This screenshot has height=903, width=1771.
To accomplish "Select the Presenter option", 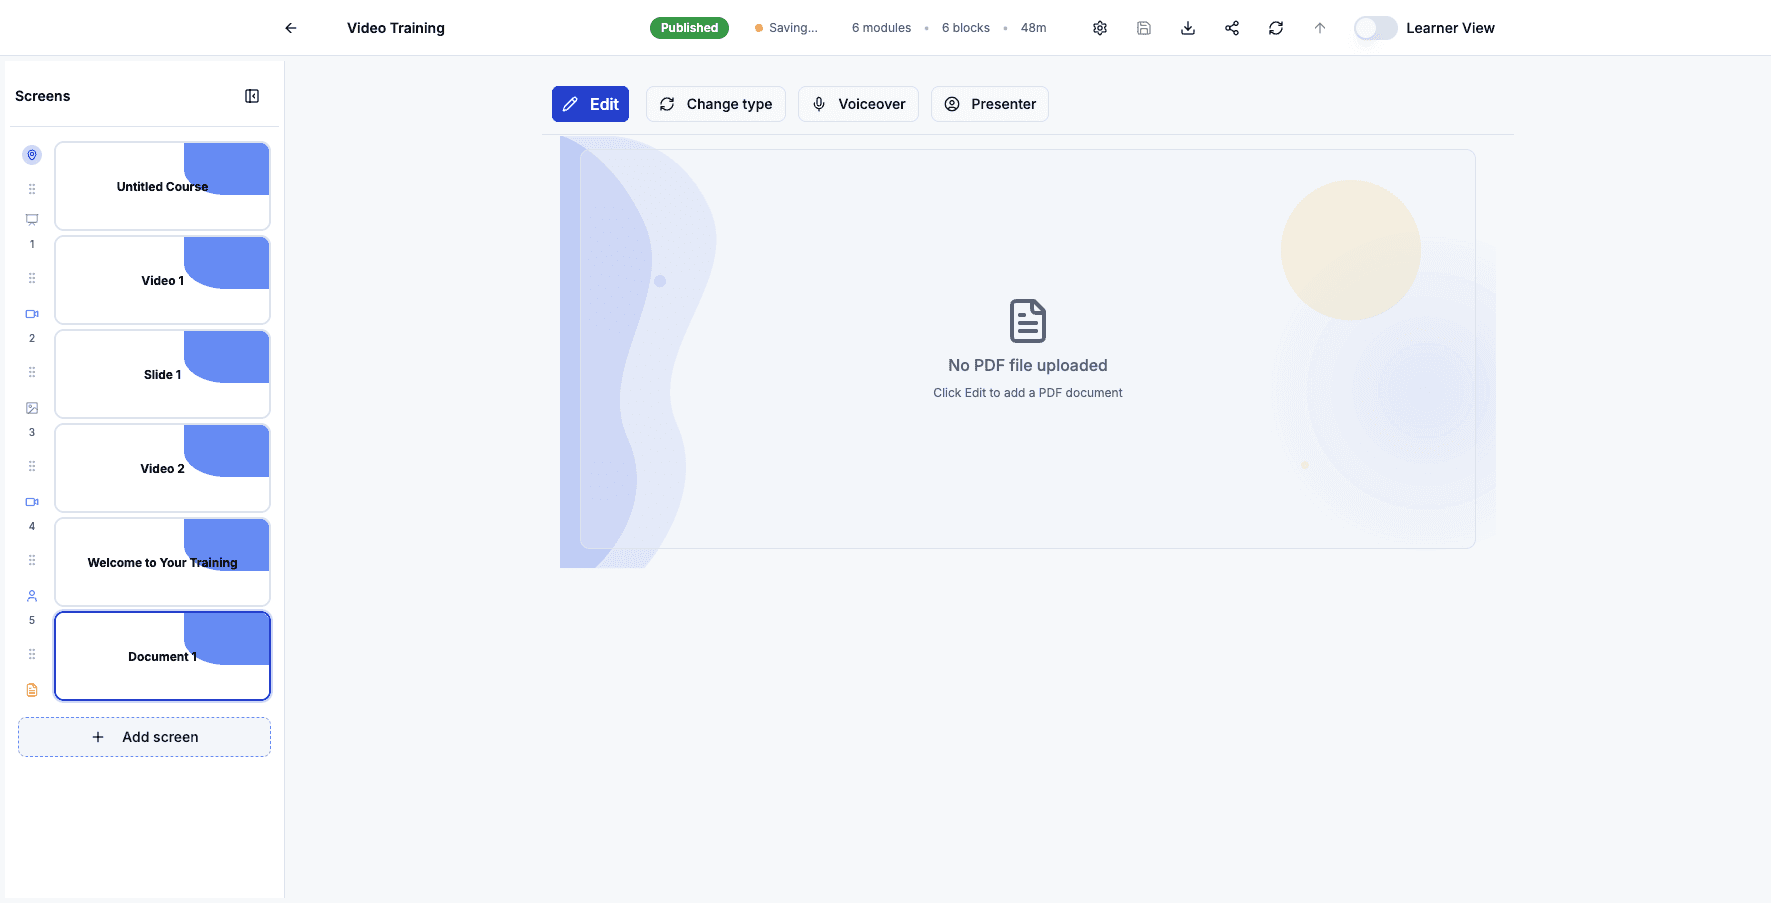I will (989, 104).
